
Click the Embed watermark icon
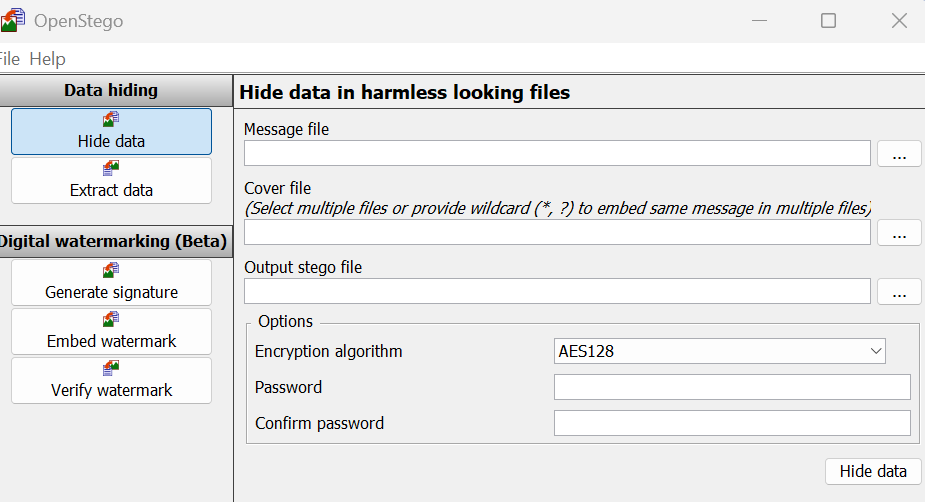click(x=111, y=320)
